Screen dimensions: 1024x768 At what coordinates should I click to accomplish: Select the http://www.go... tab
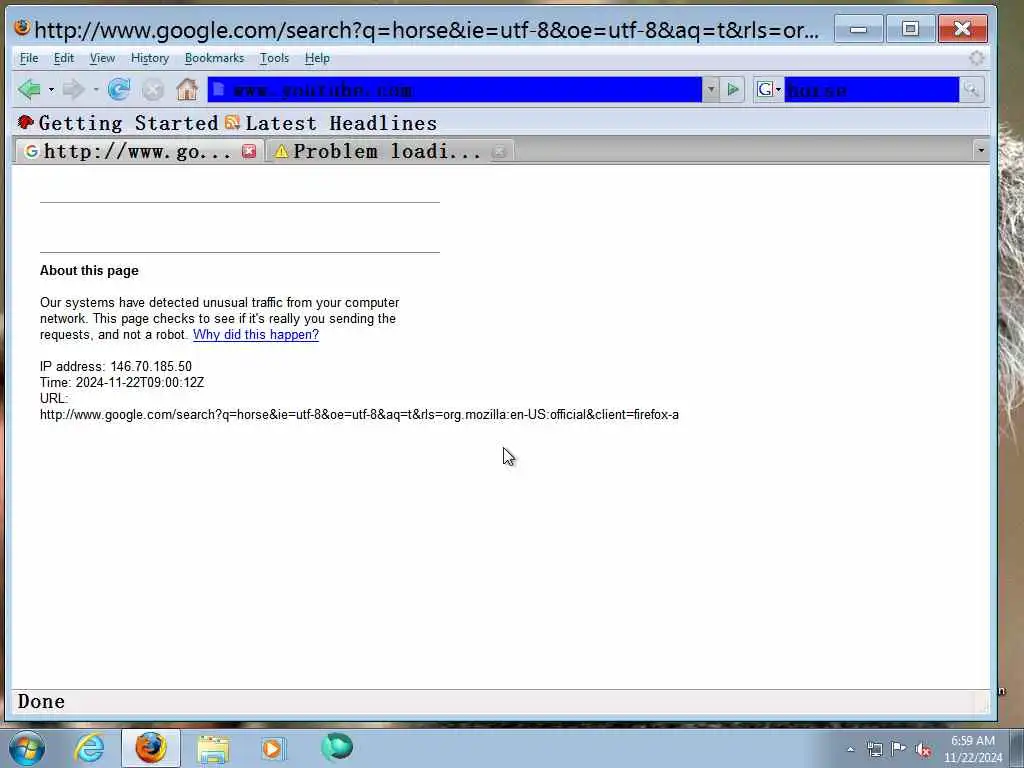(139, 152)
